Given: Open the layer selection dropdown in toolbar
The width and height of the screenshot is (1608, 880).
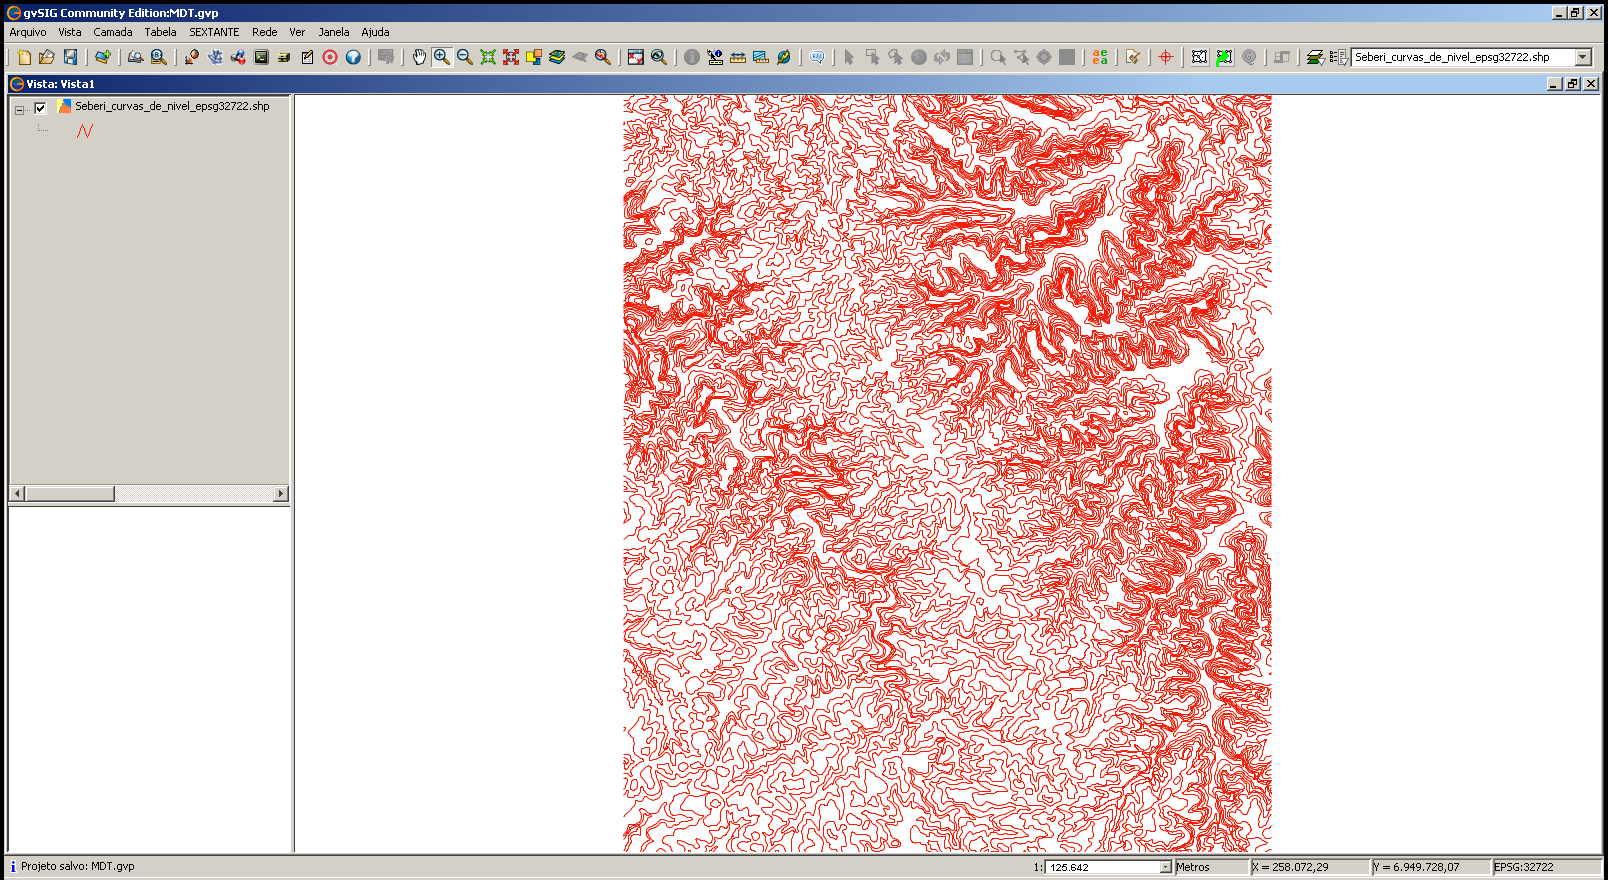Looking at the screenshot, I should [1583, 57].
